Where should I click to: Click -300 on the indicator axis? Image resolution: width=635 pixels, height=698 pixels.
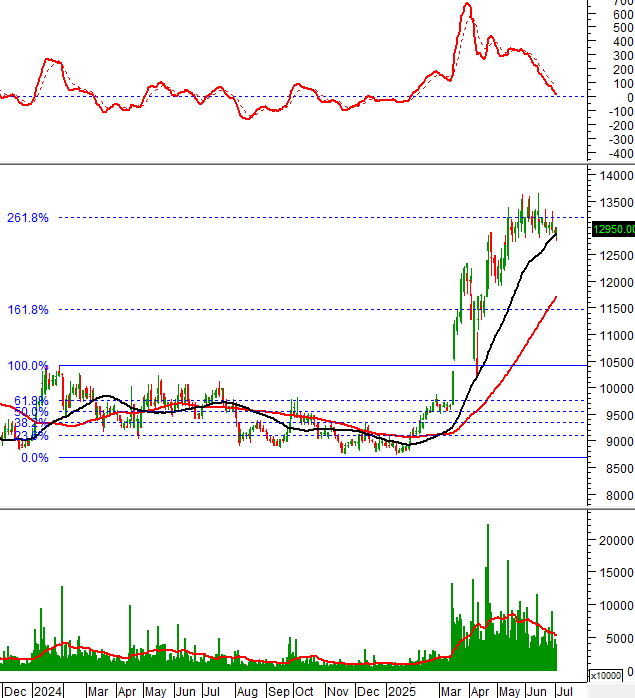coord(621,140)
